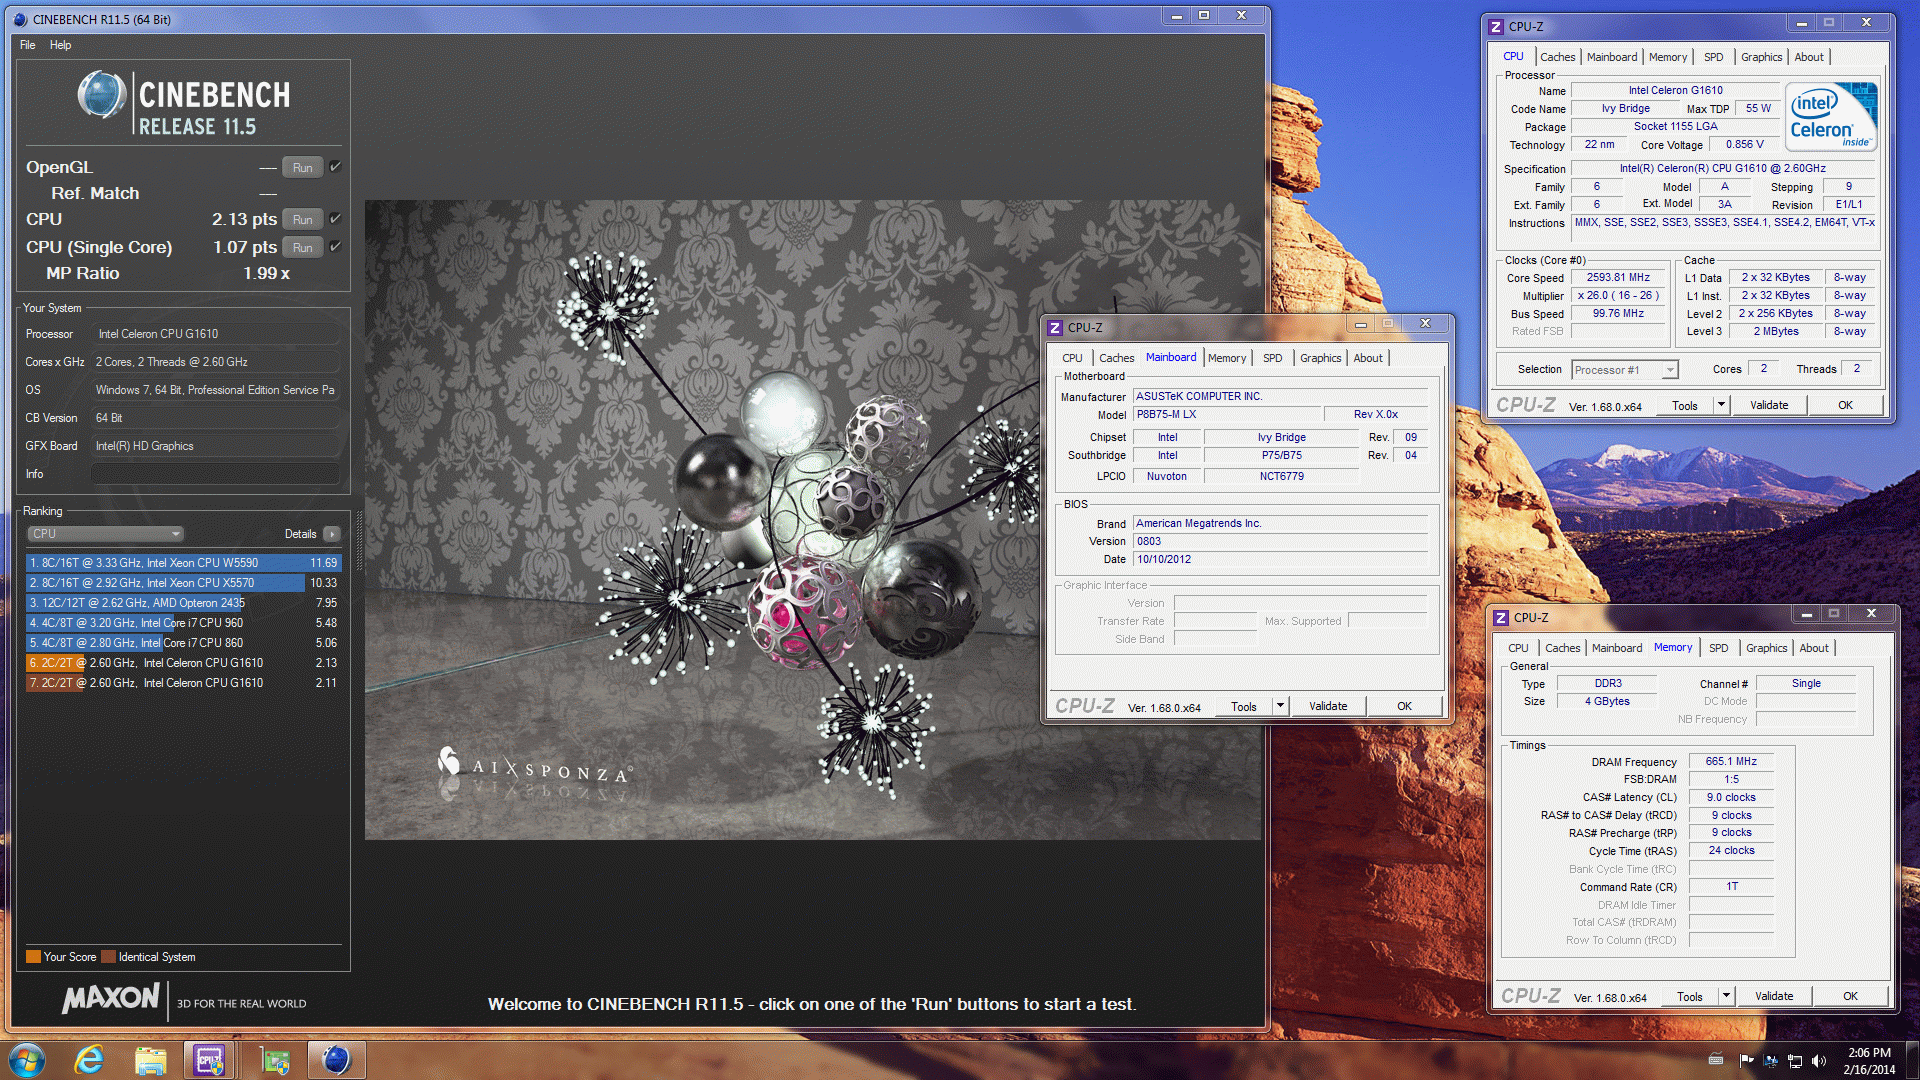Open the Processor #1 selection dropdown
This screenshot has width=1920, height=1080.
tap(1624, 370)
